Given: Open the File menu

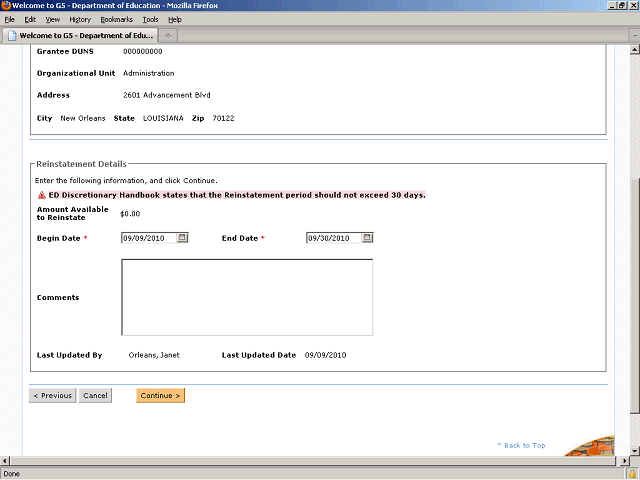Looking at the screenshot, I should click(9, 20).
